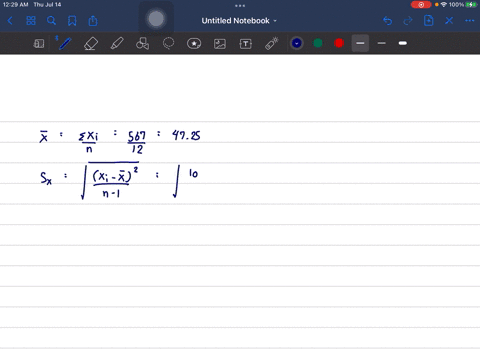Redo the last undone stroke
This screenshot has height=360, width=480.
tap(408, 21)
